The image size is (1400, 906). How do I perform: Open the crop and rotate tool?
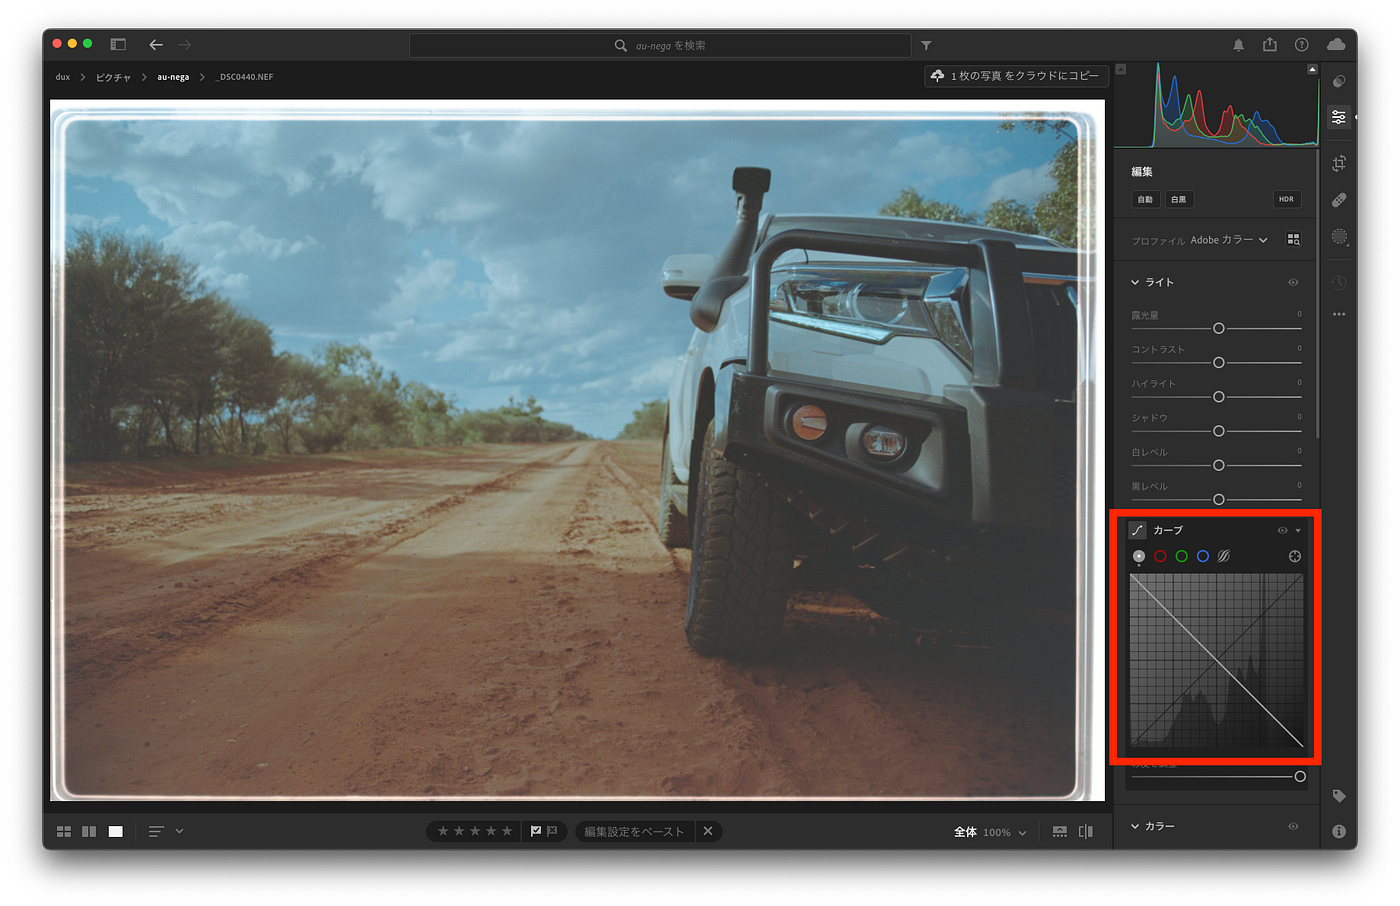[x=1339, y=163]
